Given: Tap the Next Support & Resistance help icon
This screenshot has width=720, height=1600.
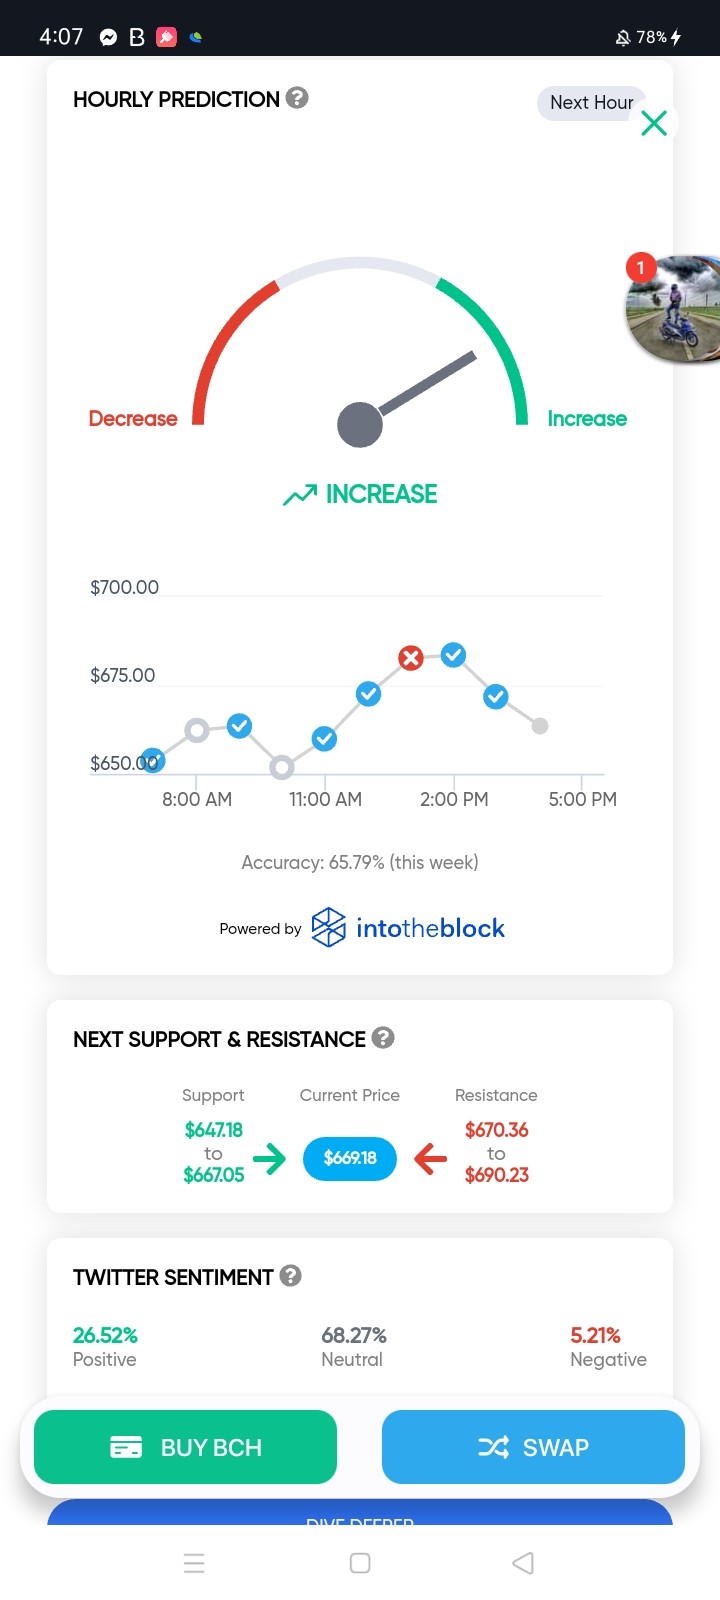Looking at the screenshot, I should [x=383, y=1037].
